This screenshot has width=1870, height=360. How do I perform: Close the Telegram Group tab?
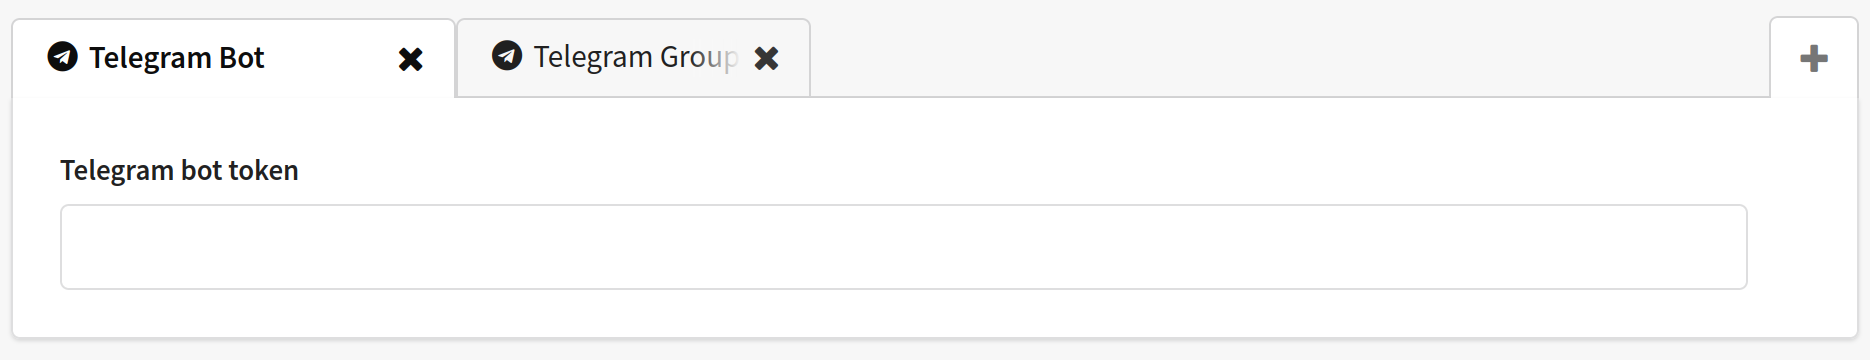tap(766, 58)
